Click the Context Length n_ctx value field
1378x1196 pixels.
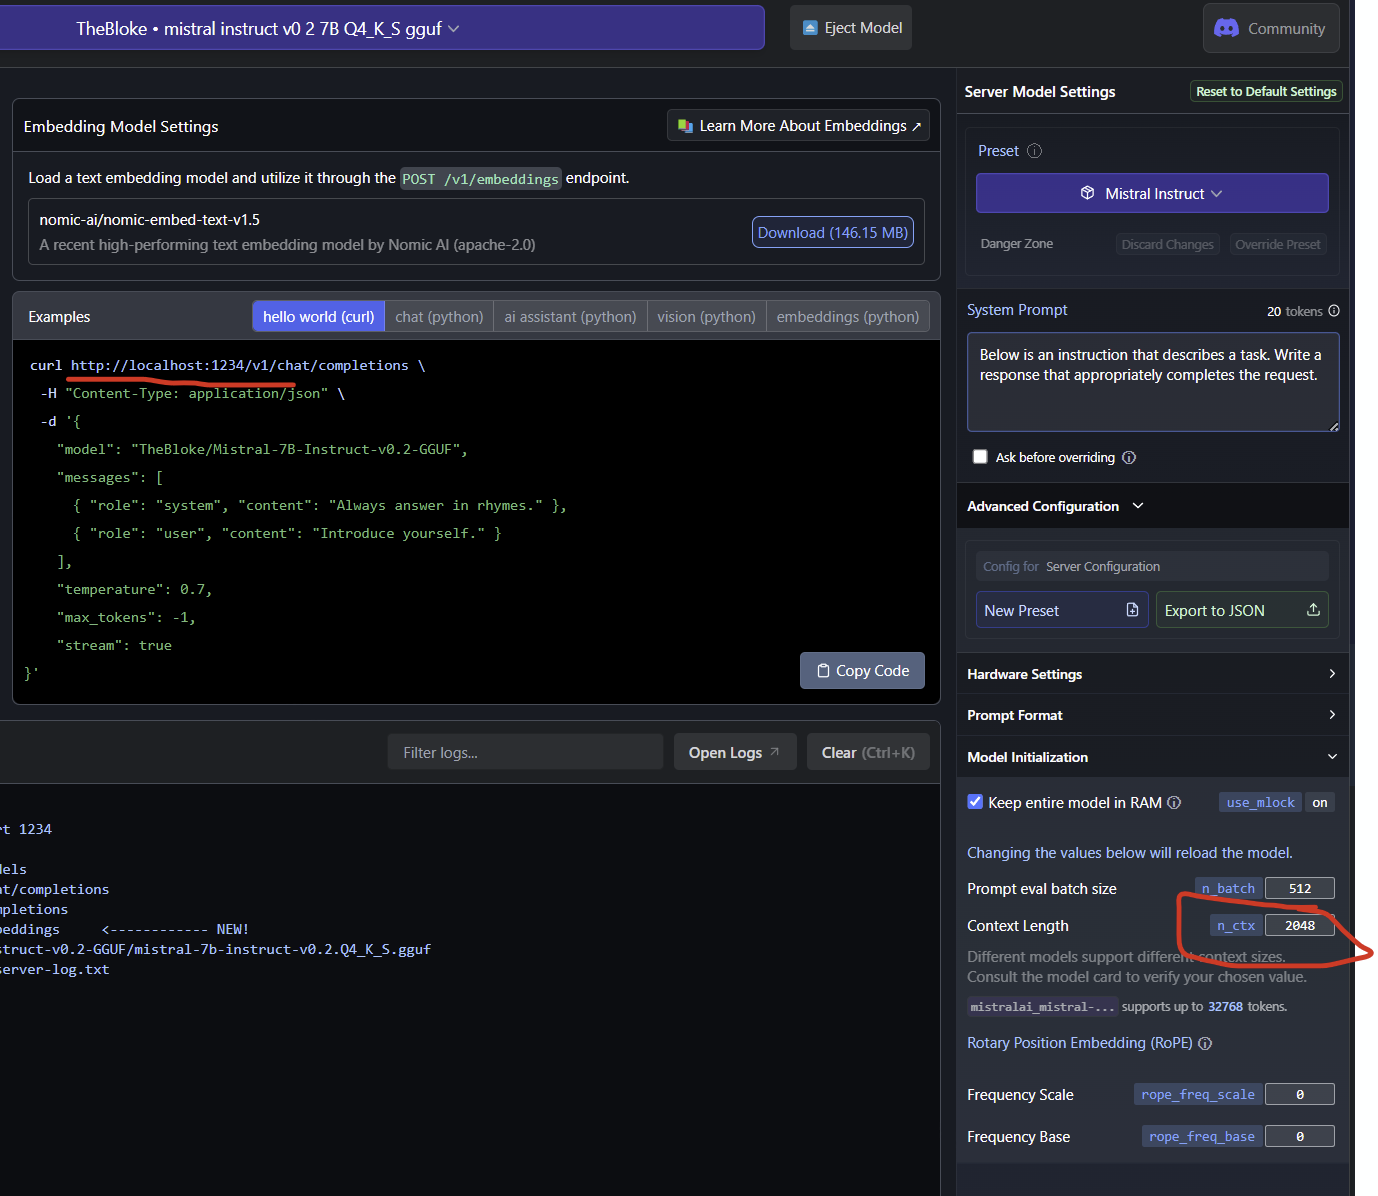pyautogui.click(x=1299, y=926)
